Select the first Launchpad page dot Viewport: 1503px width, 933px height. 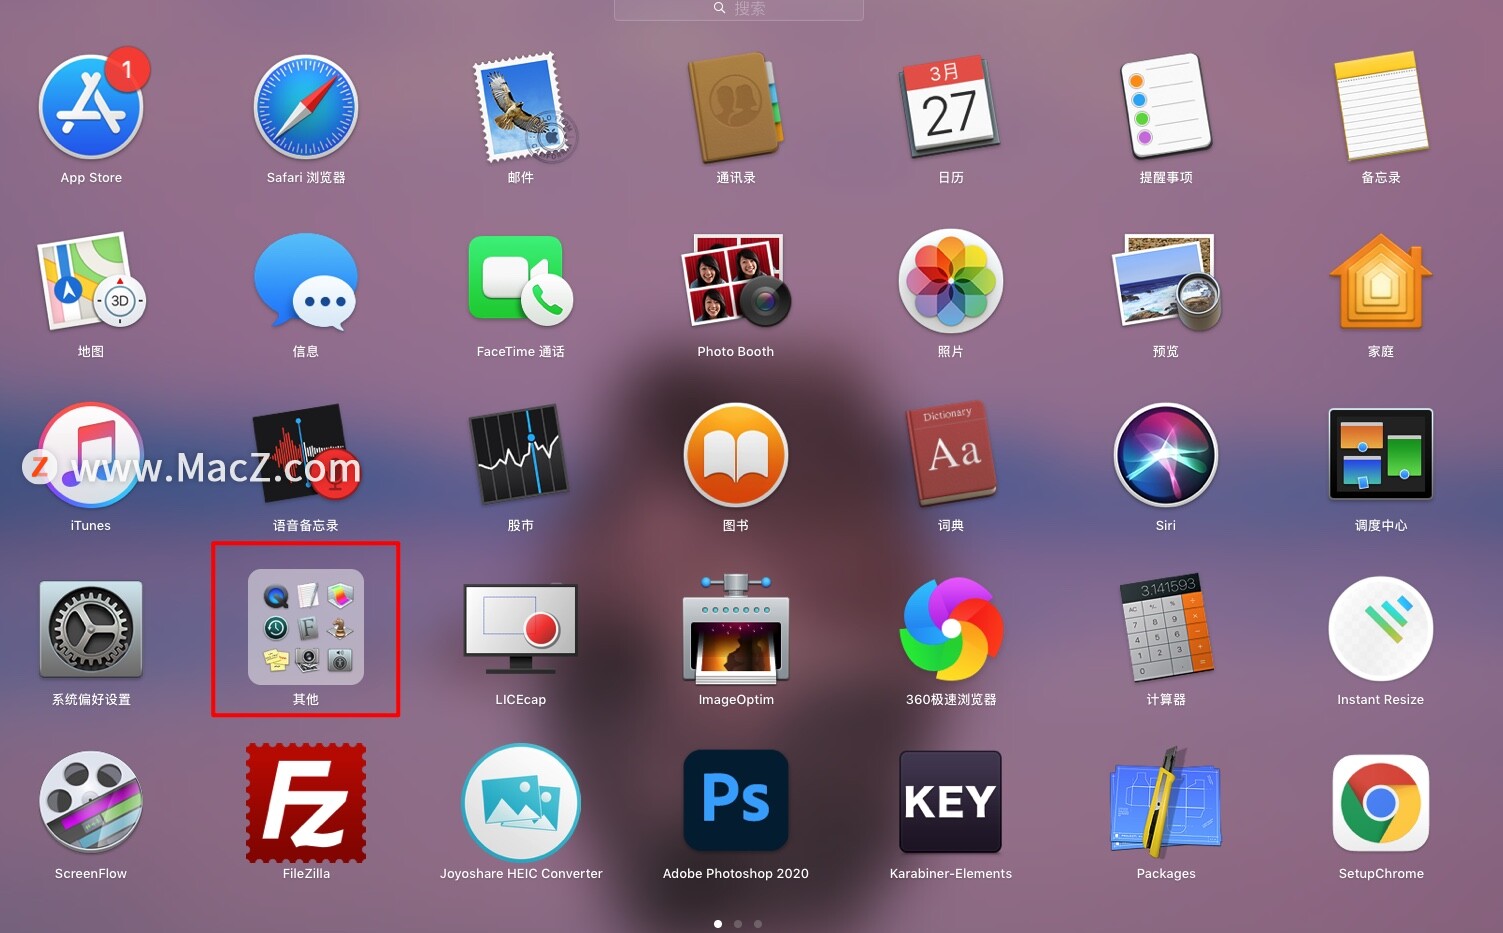point(718,924)
